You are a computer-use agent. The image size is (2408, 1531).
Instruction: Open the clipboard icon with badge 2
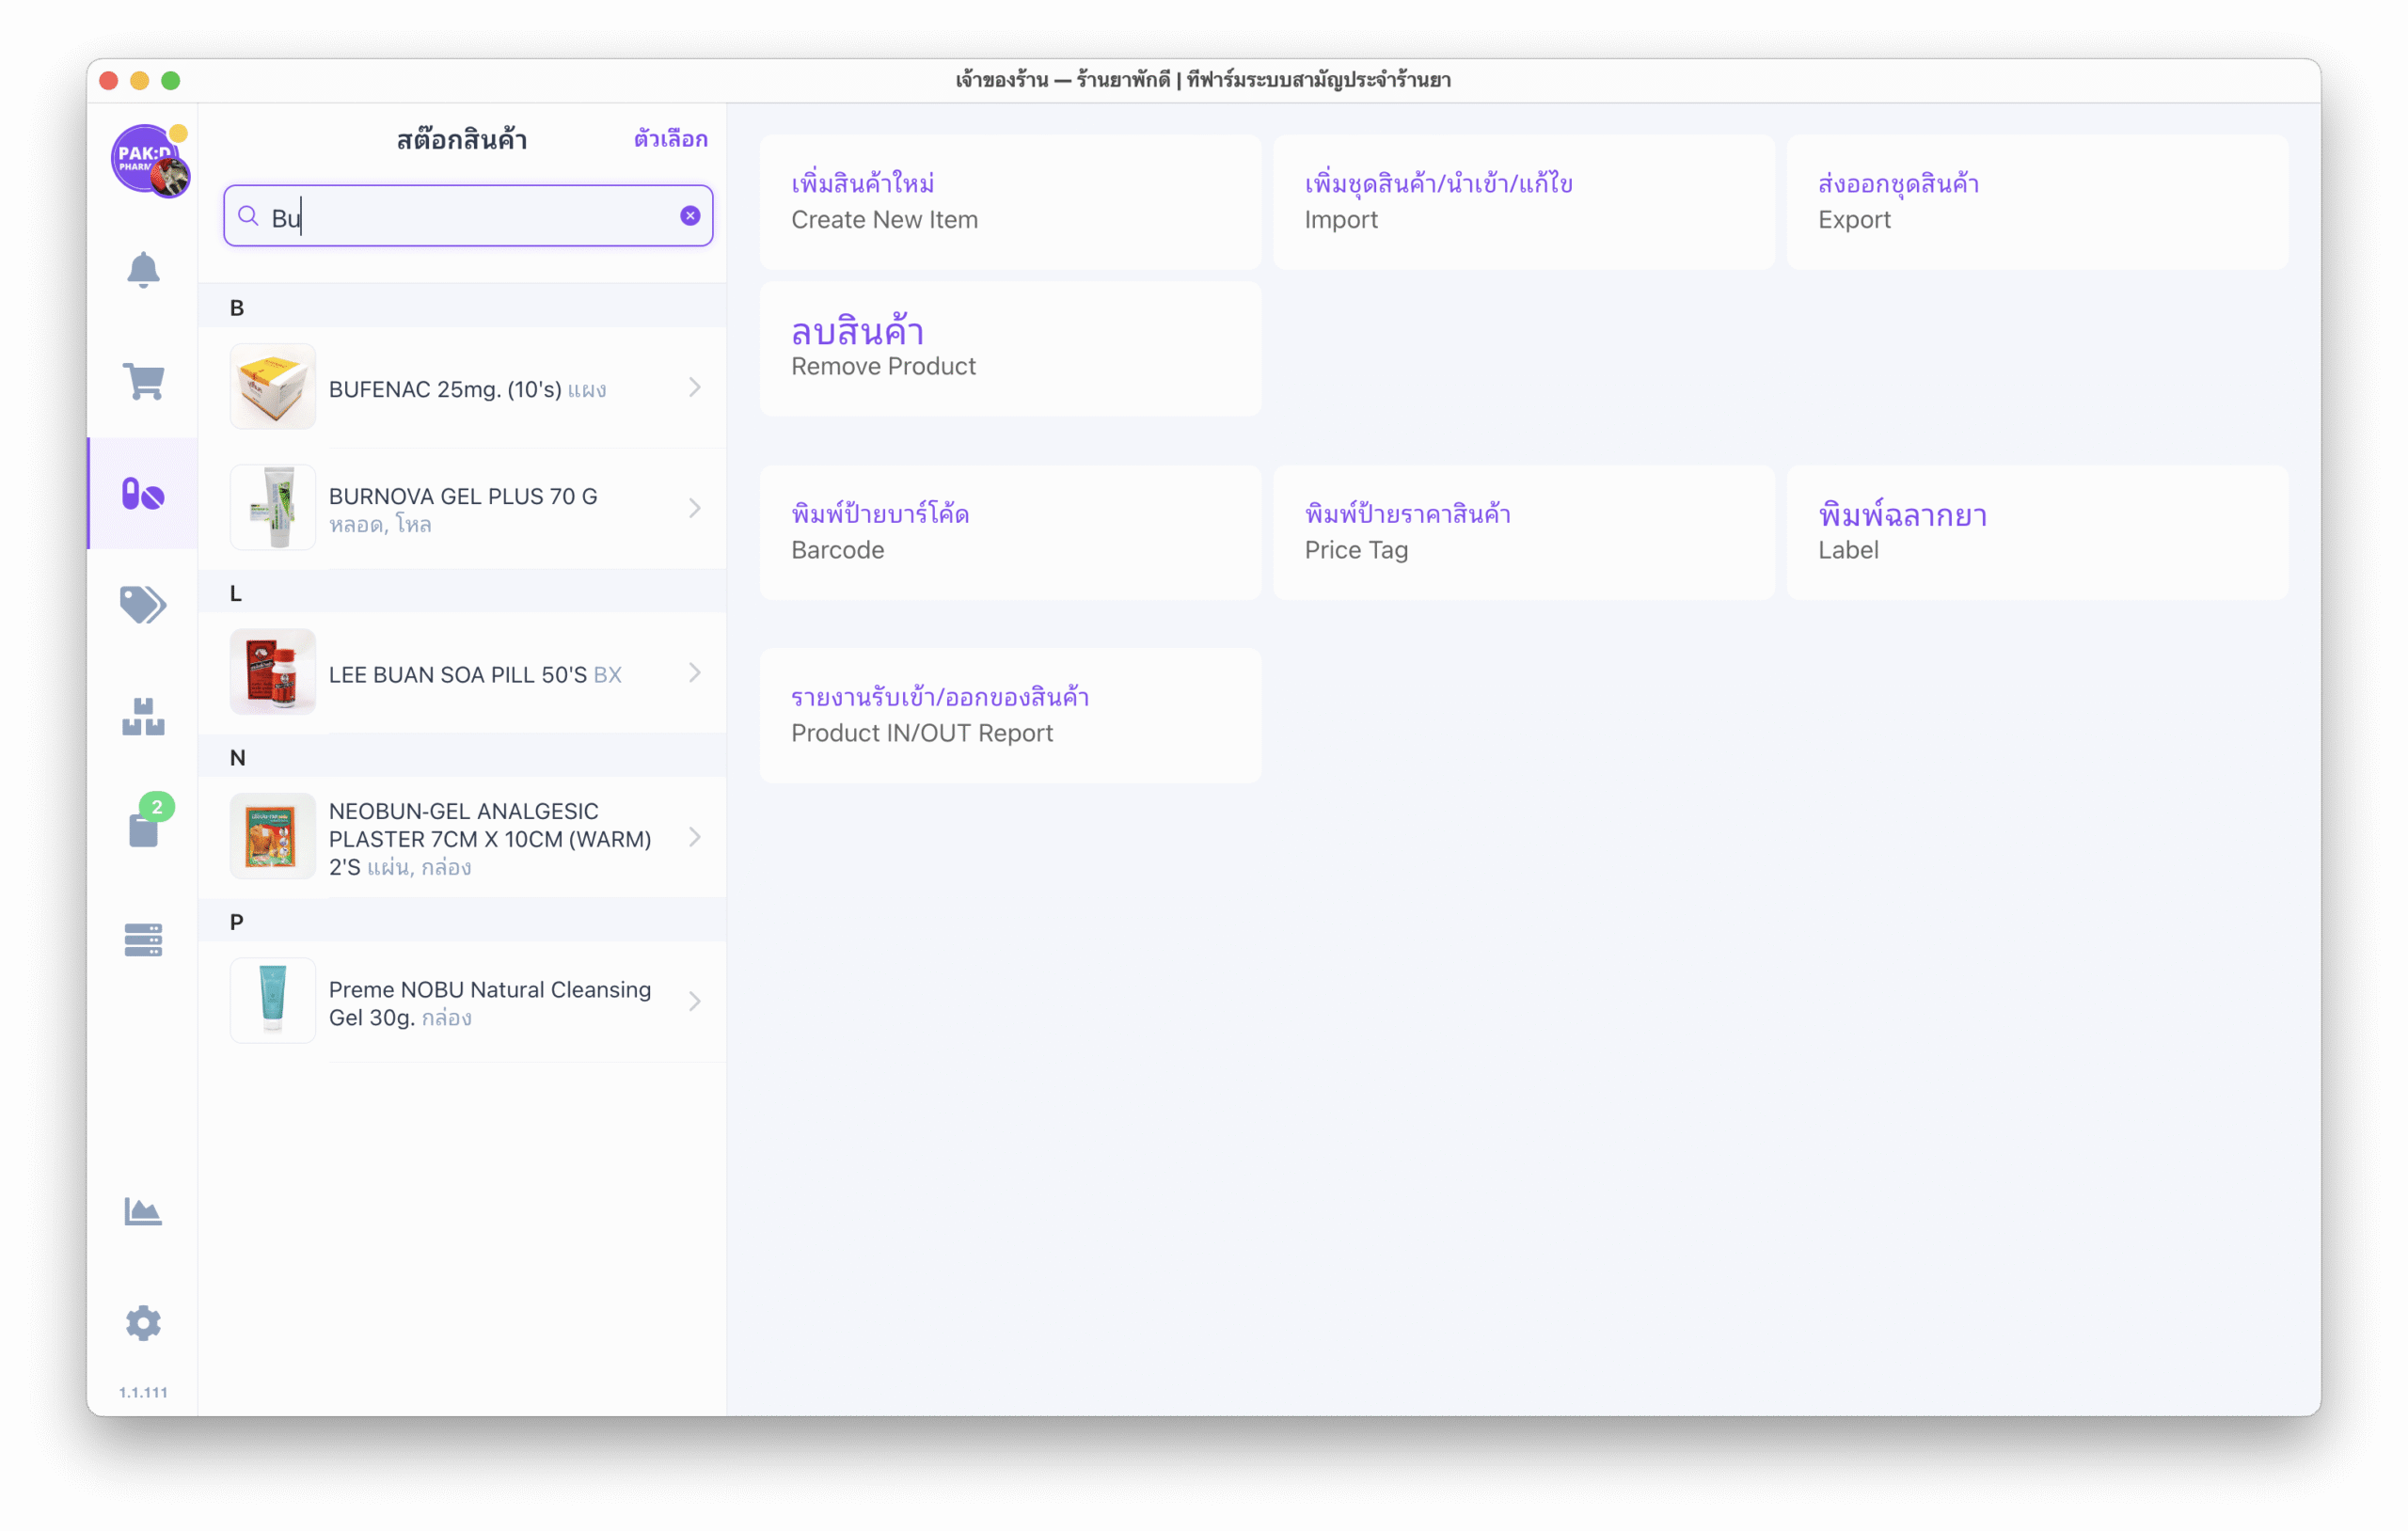pyautogui.click(x=143, y=828)
